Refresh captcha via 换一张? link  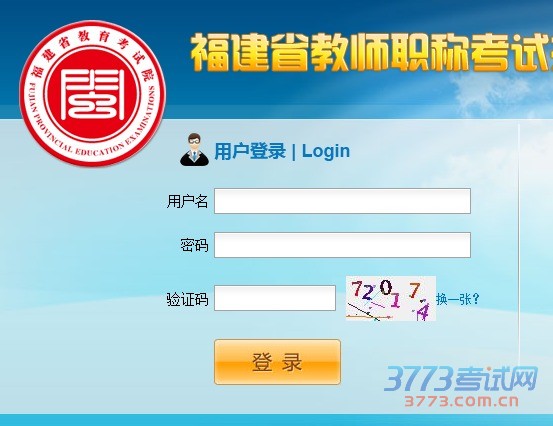pyautogui.click(x=458, y=299)
